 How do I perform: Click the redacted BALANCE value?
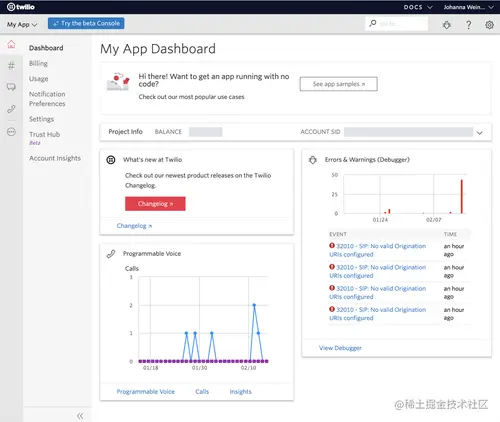pos(205,132)
